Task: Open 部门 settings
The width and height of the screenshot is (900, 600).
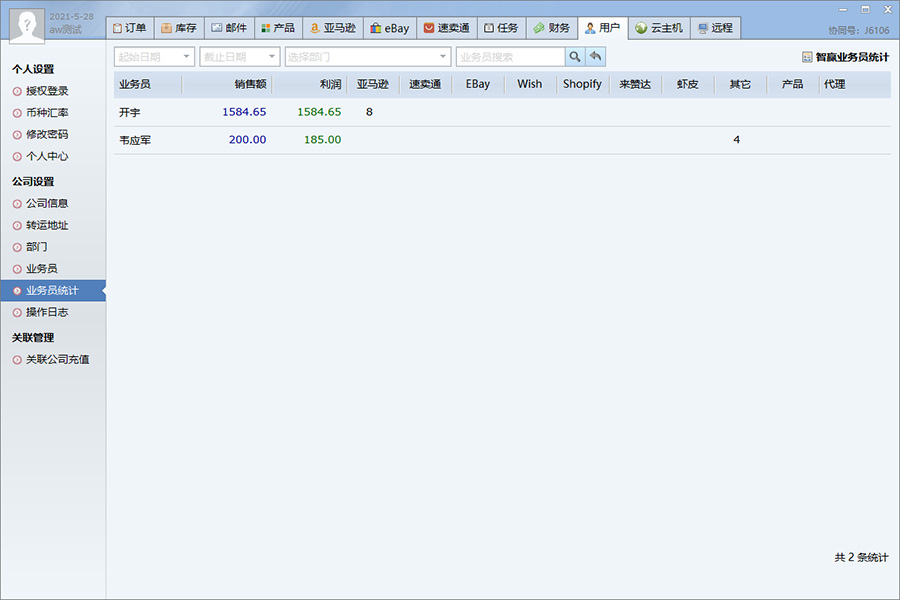Action: (x=37, y=247)
